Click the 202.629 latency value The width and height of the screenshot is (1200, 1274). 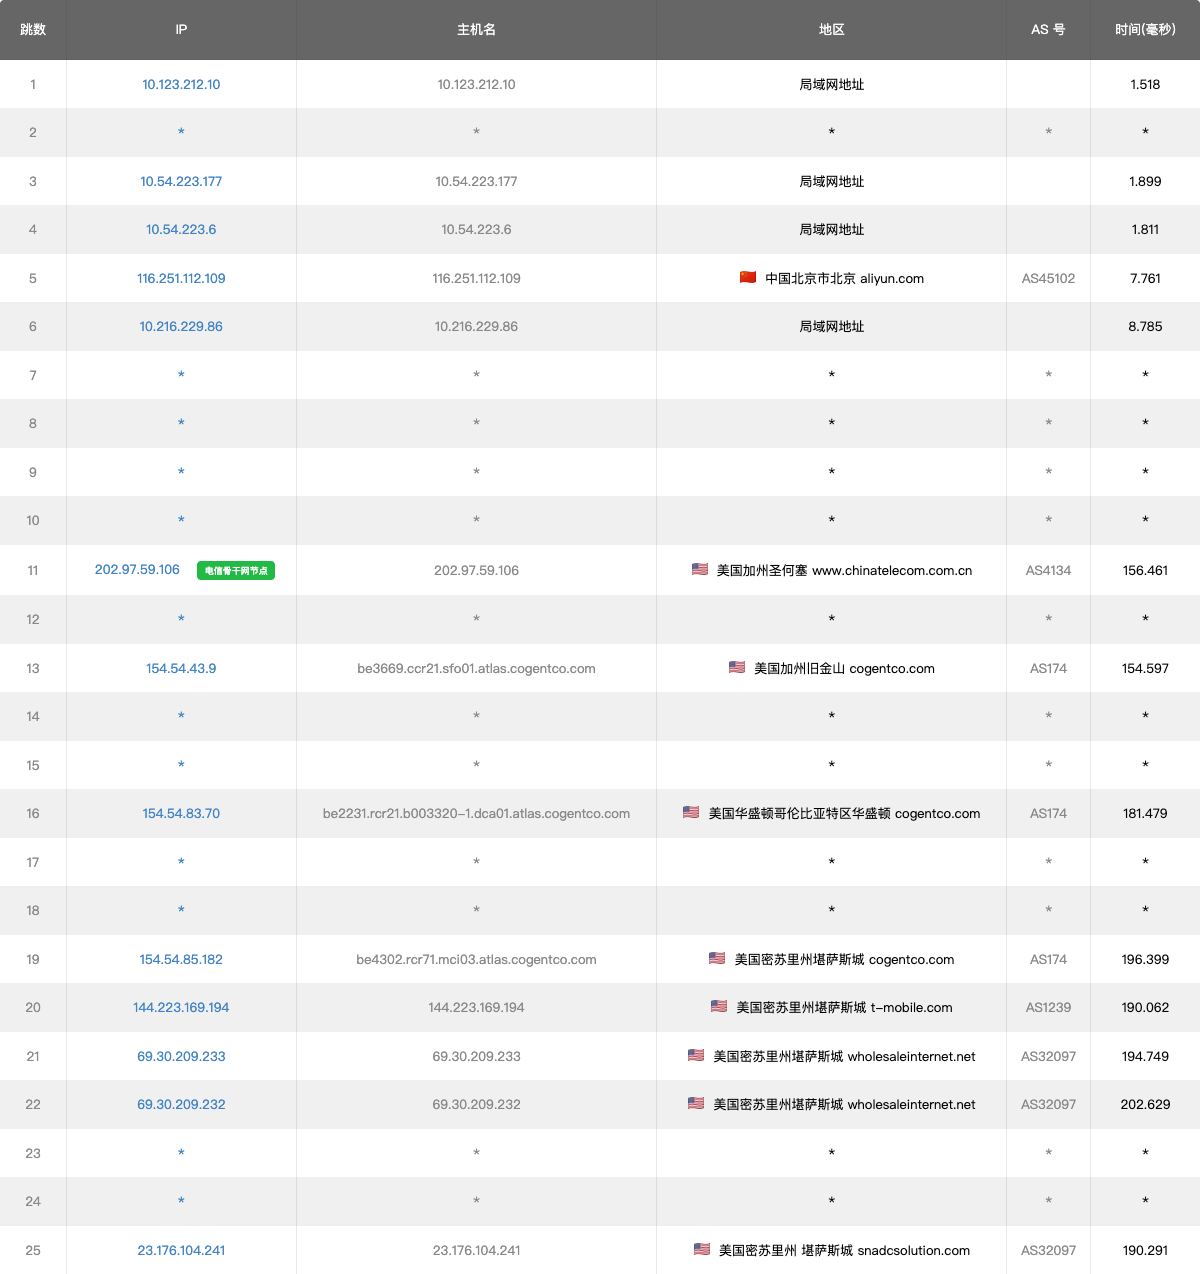coord(1145,1105)
